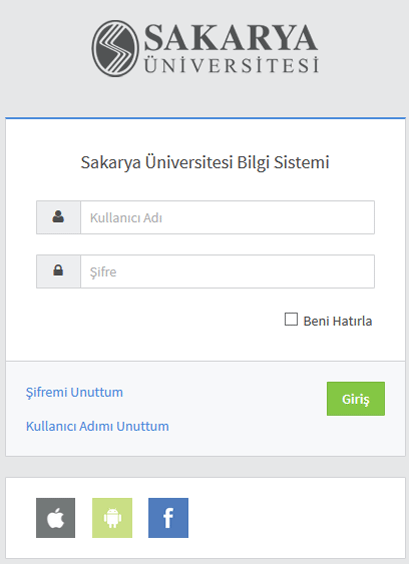Screen dimensions: 409x564
Task: Click the user silhouette icon beside username
Action: tap(58, 217)
